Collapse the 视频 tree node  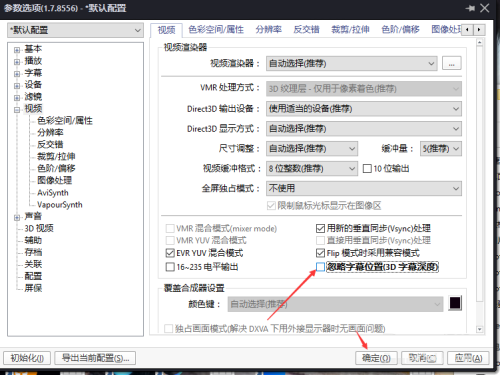click(x=17, y=110)
